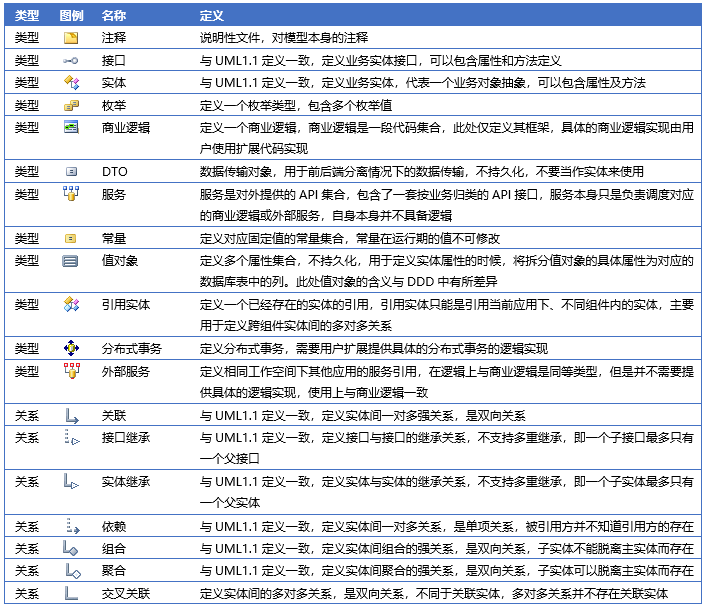Image resolution: width=705 pixels, height=606 pixels.
Task: Click the 交叉关联 cross association icon
Action: pos(71,593)
